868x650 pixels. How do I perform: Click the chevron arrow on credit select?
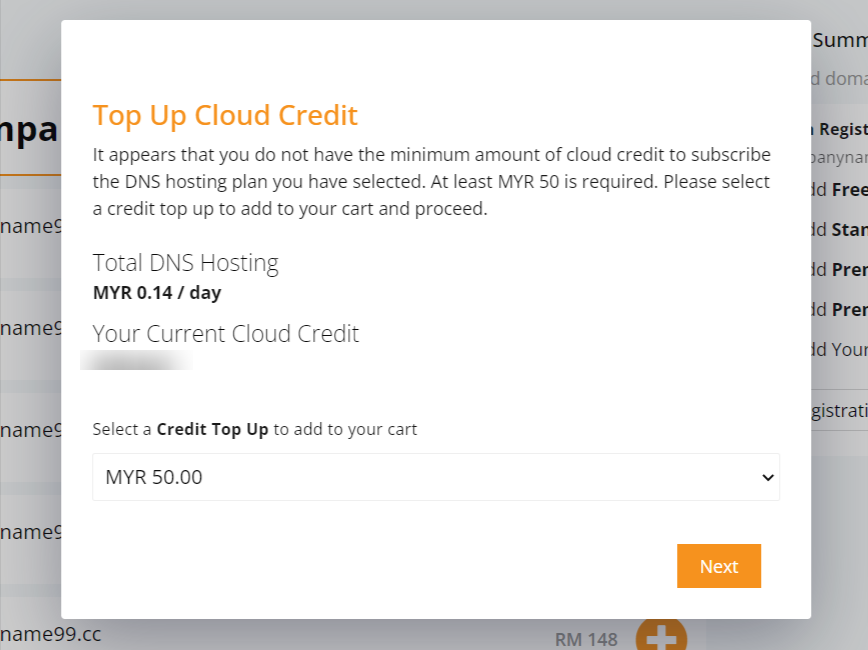click(x=767, y=477)
